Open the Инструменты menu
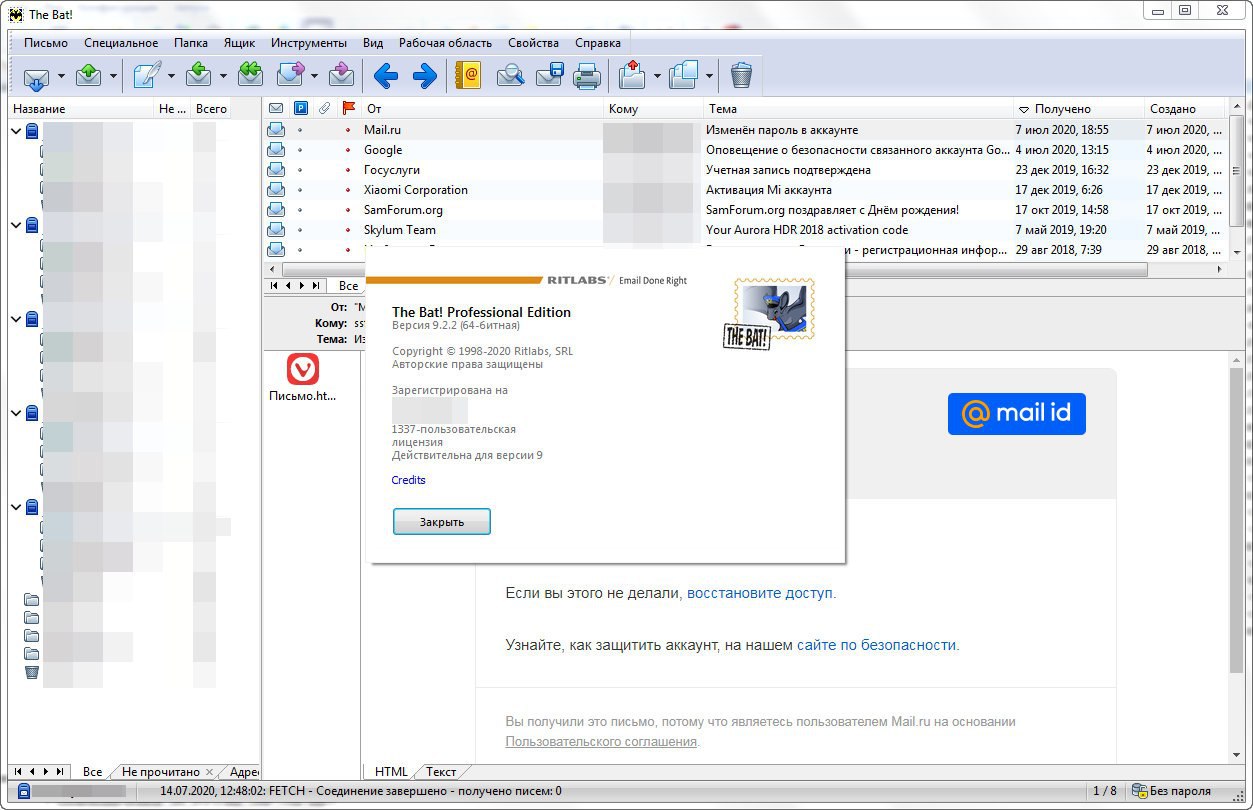The height and width of the screenshot is (810, 1253). click(x=309, y=43)
